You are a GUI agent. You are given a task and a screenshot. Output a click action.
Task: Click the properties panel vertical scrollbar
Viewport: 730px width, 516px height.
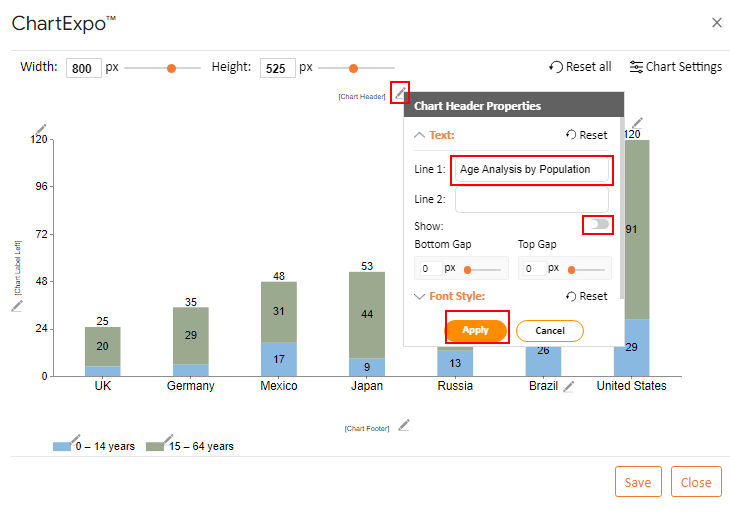point(622,207)
